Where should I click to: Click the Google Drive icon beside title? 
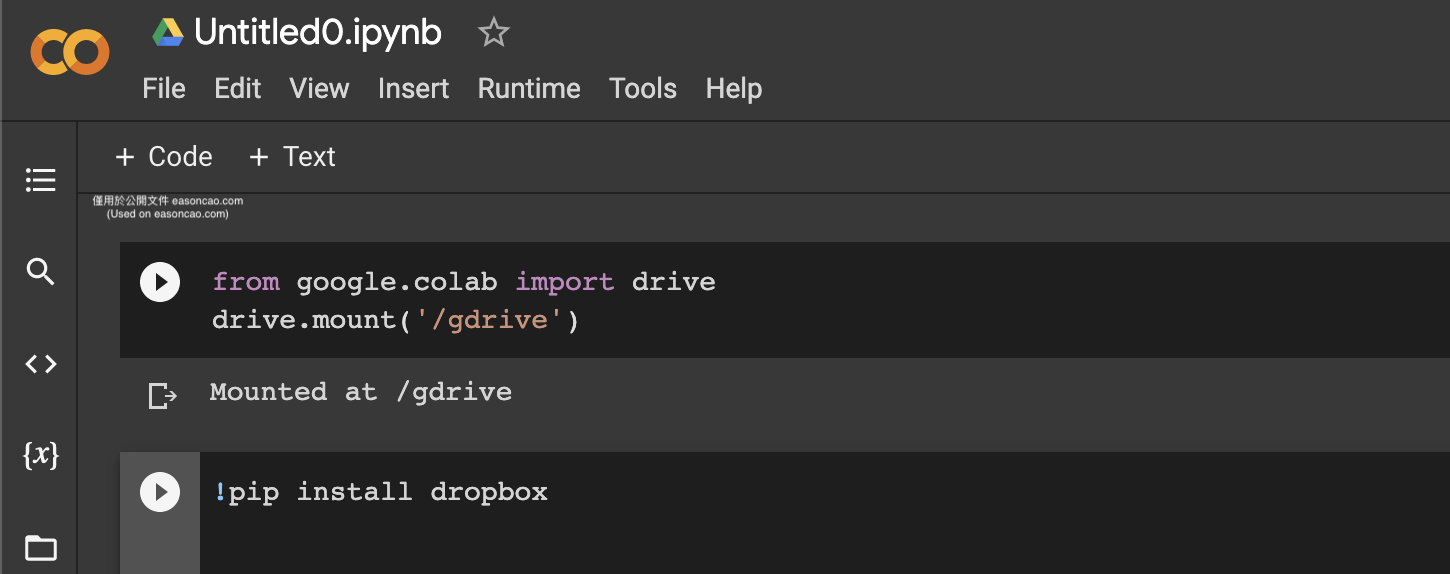click(168, 33)
